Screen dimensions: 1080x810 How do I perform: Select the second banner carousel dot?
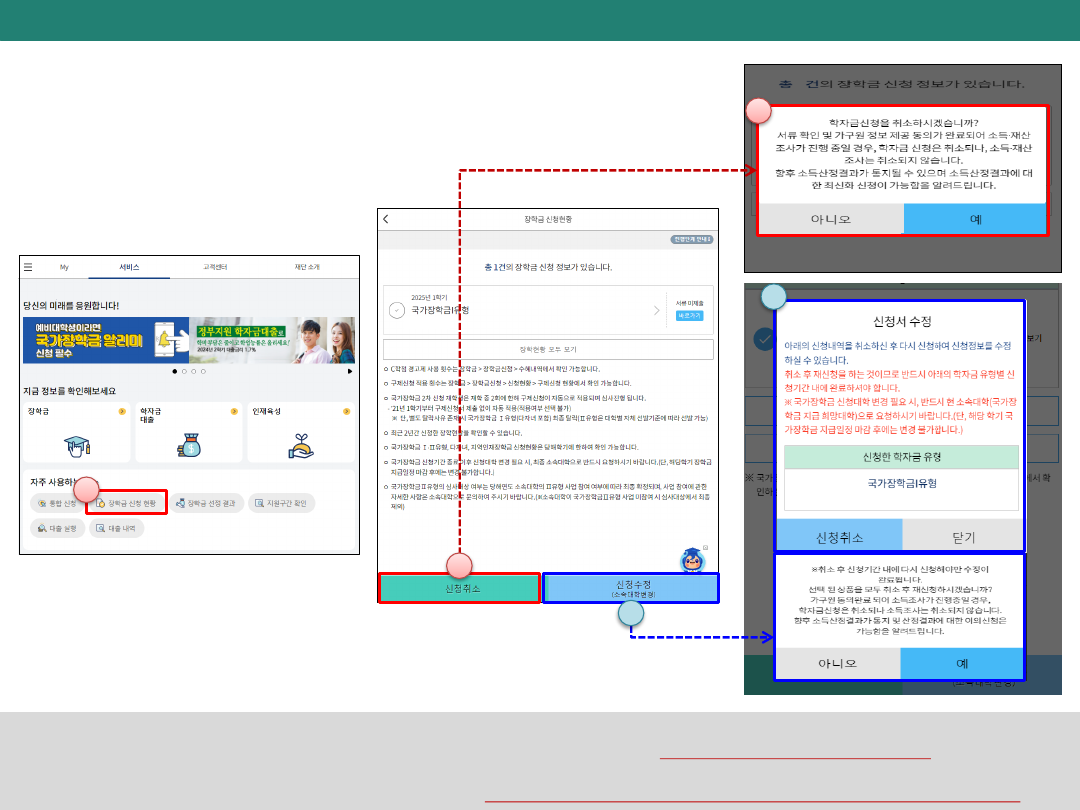(183, 371)
